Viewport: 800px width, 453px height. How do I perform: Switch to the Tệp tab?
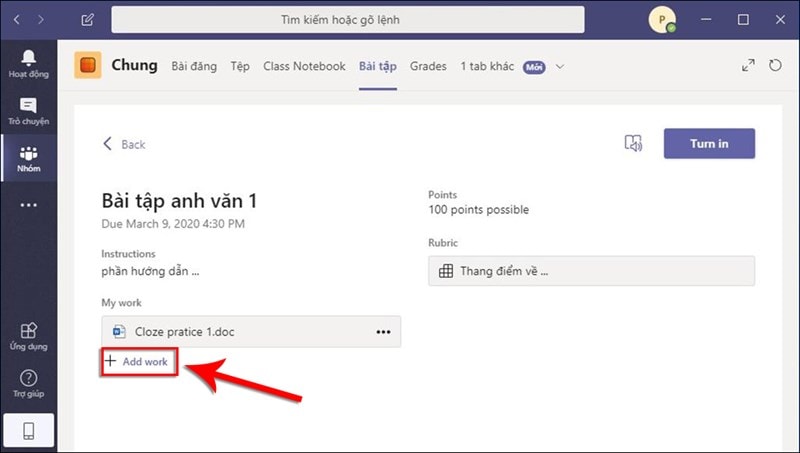(240, 66)
